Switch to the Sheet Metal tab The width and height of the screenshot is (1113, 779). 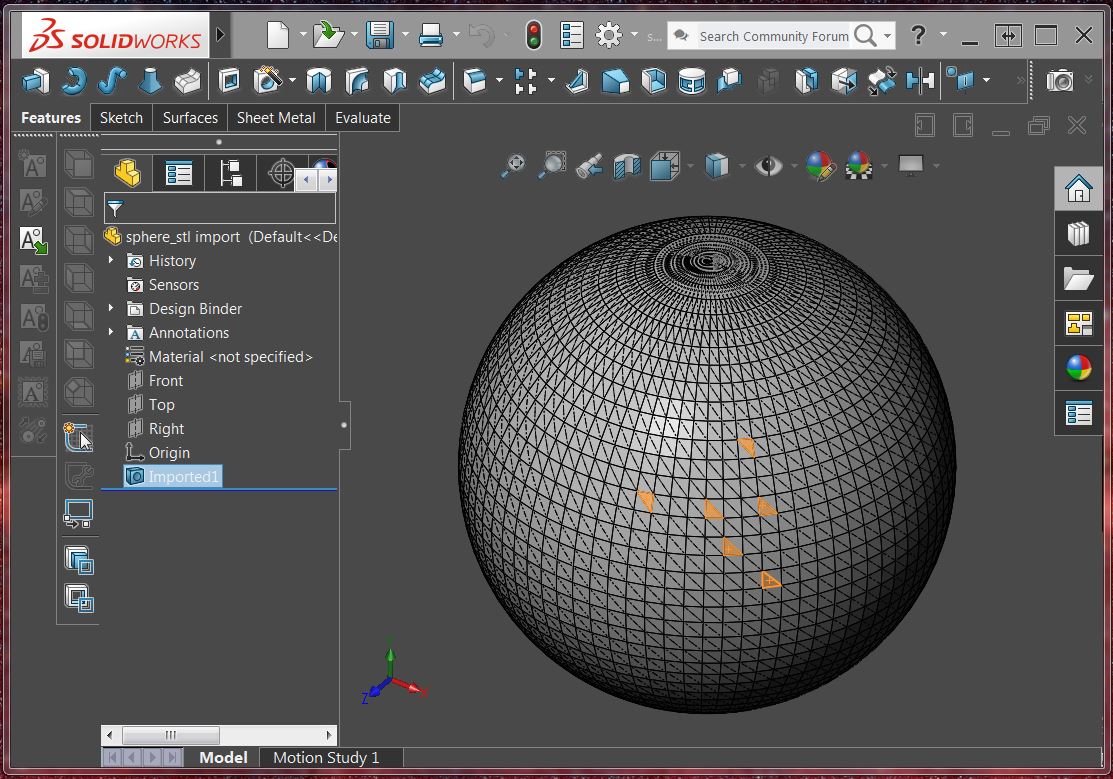pyautogui.click(x=276, y=118)
